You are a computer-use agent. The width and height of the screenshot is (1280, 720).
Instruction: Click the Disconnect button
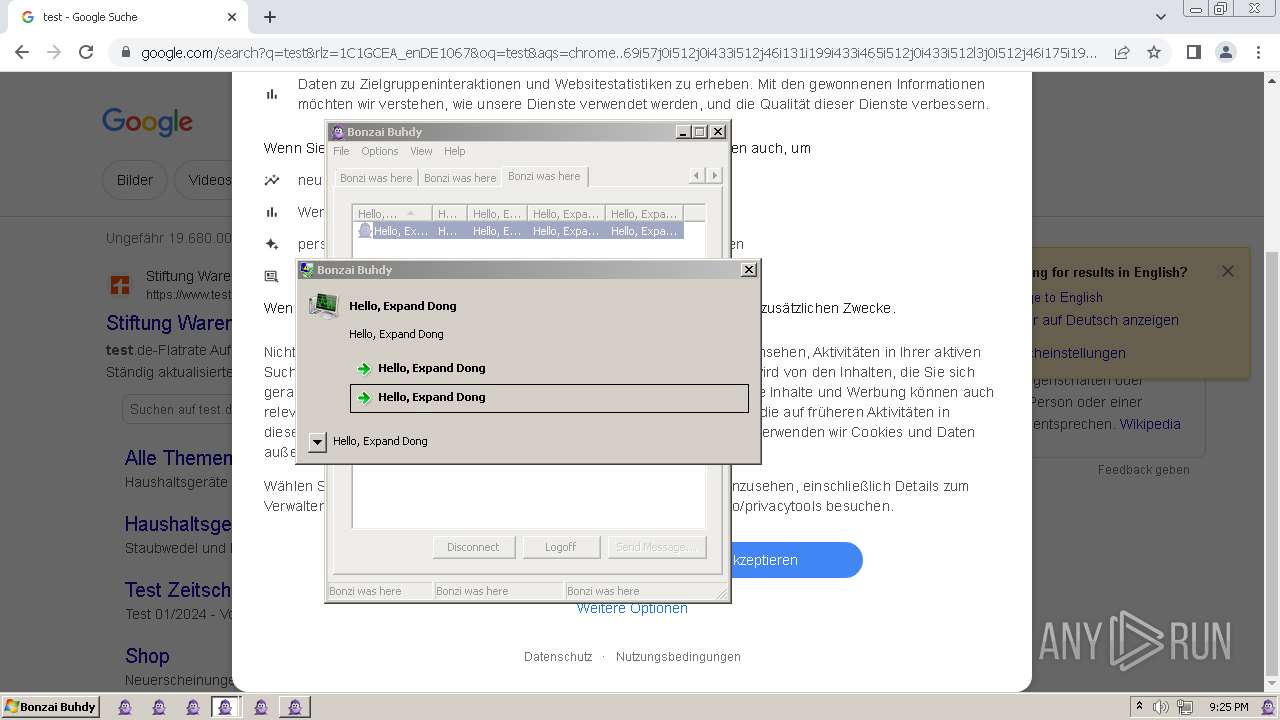473,547
